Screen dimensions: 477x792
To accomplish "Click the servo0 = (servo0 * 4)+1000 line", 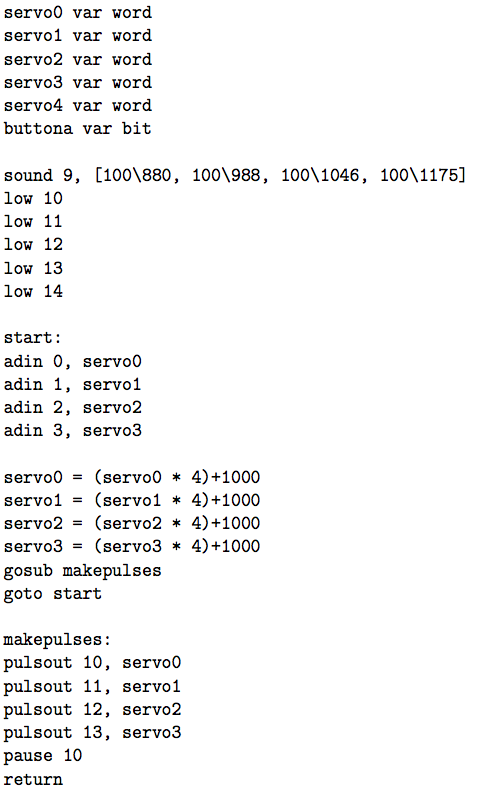I will coord(132,477).
